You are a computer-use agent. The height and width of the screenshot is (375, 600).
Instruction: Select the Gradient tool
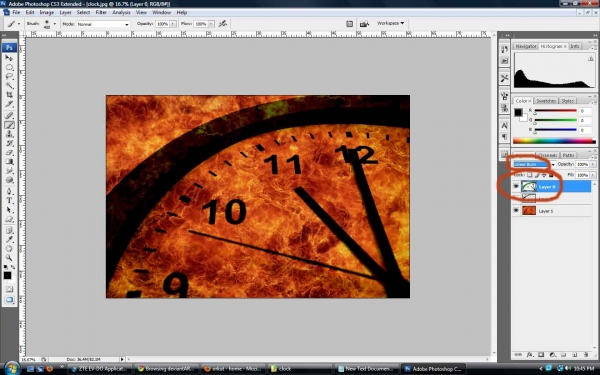click(x=9, y=162)
